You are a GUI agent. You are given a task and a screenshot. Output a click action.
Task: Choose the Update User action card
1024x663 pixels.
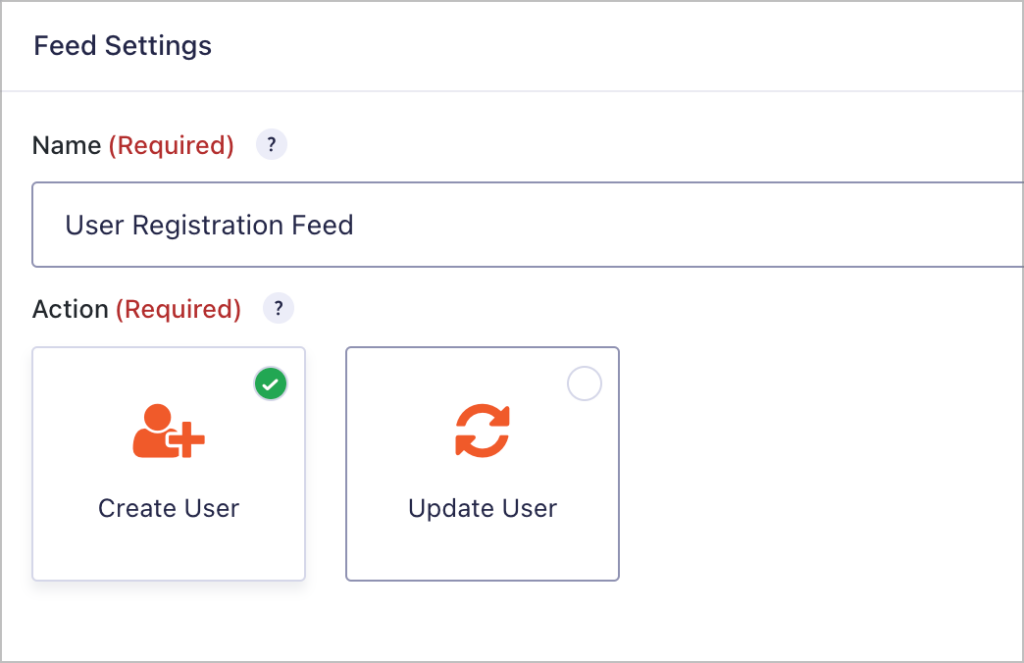point(482,463)
